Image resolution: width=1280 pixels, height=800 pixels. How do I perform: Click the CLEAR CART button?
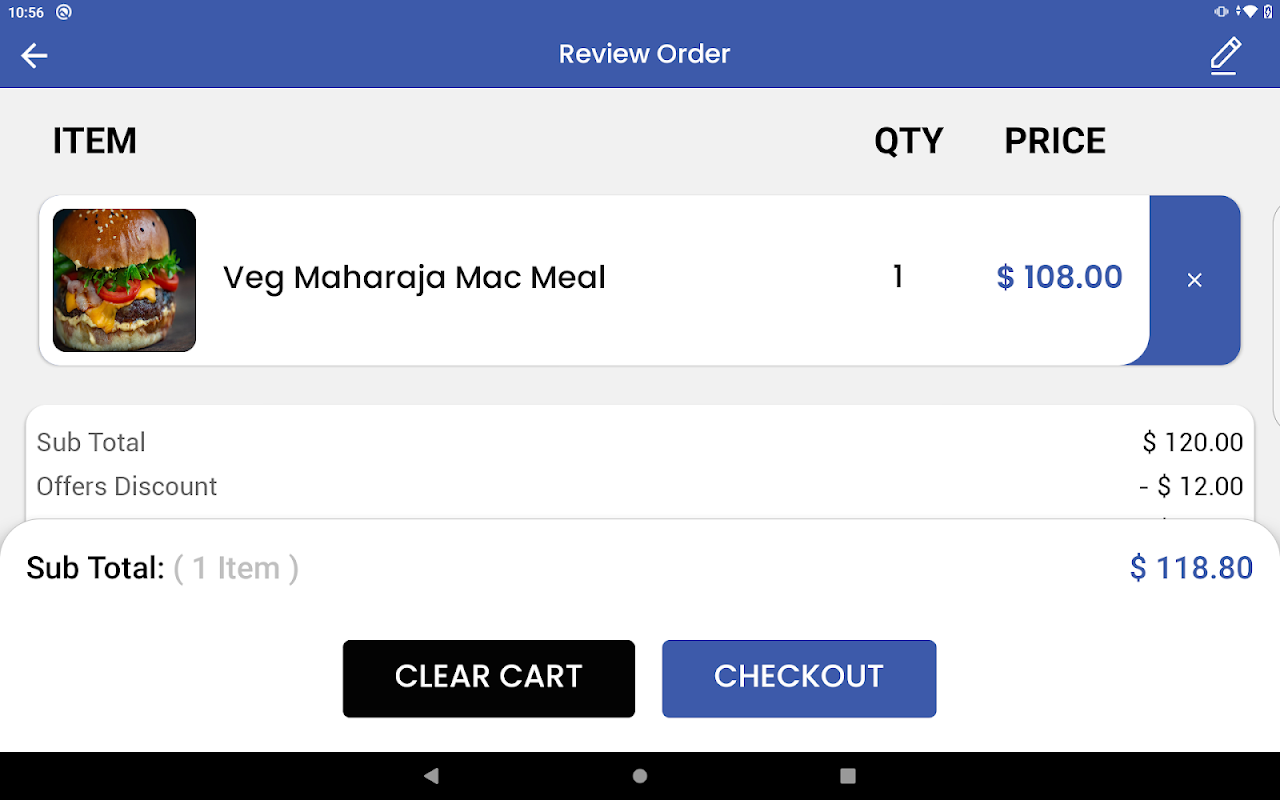(489, 678)
